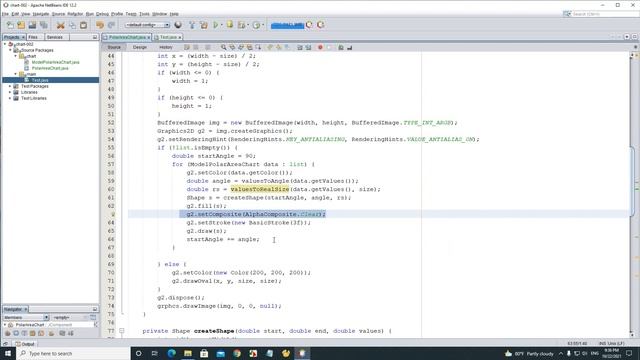Click the Undo arrow icon
Screen dimensions: 640x360
pyautogui.click(x=100, y=25)
